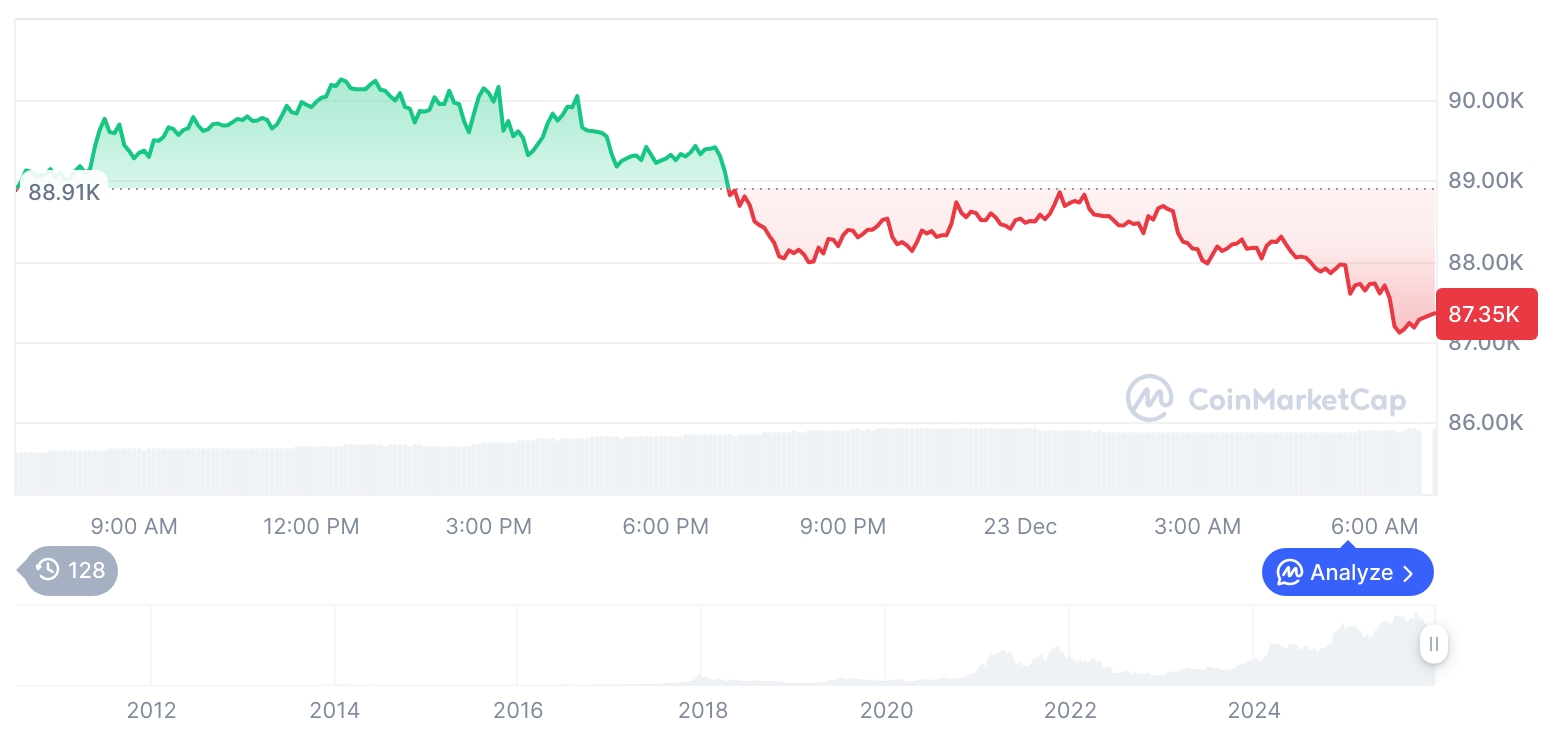Screen dimensions: 1566x732
Task: Click the 23 Dec date axis label
Action: click(1020, 526)
